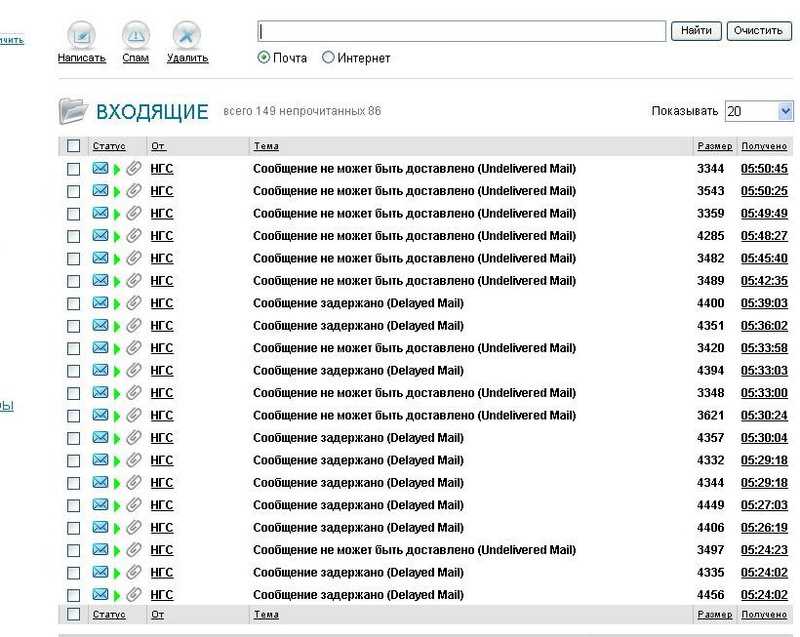This screenshot has width=800, height=637.
Task: Click envelope icon of the 05:24:23 message
Action: pos(100,550)
